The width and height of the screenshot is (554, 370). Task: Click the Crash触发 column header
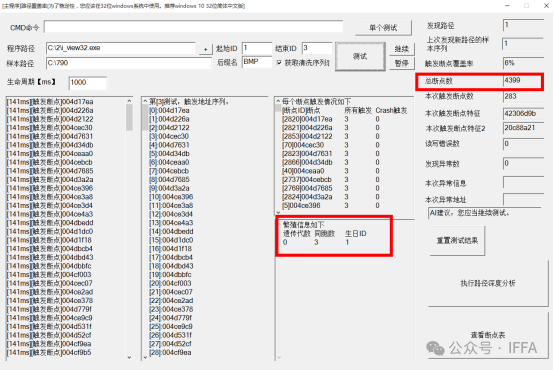391,111
